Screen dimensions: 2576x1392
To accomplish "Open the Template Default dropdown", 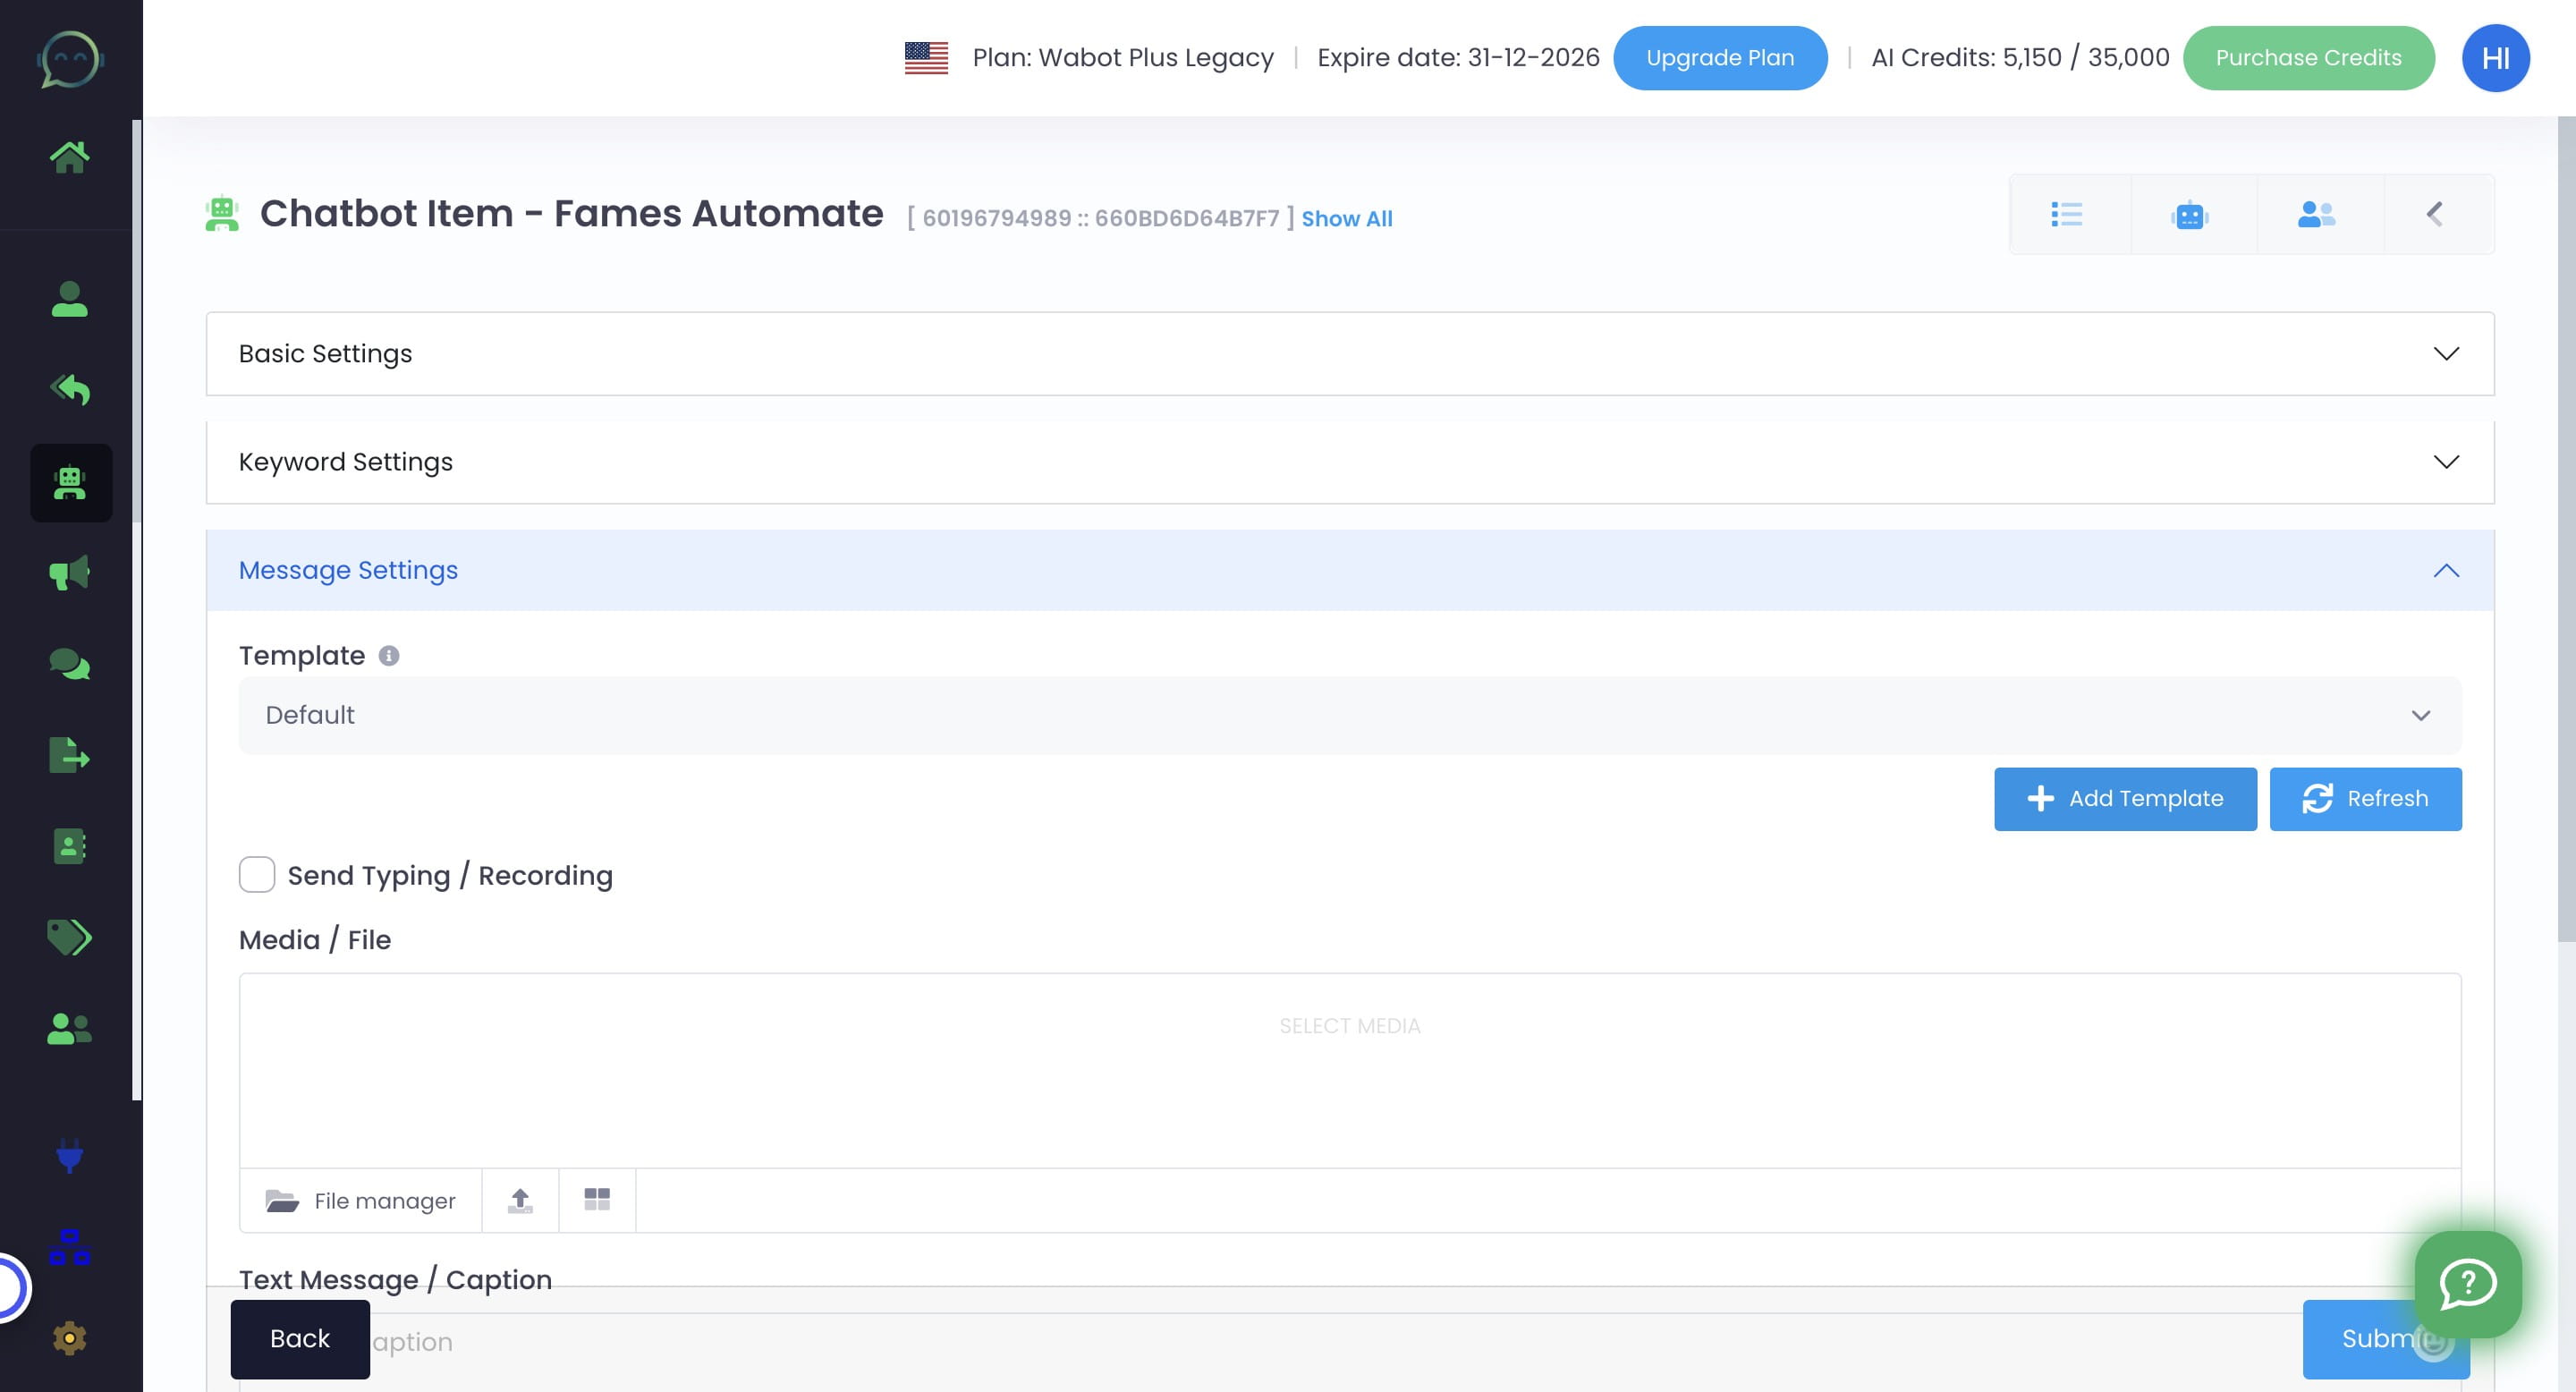I will 1349,716.
